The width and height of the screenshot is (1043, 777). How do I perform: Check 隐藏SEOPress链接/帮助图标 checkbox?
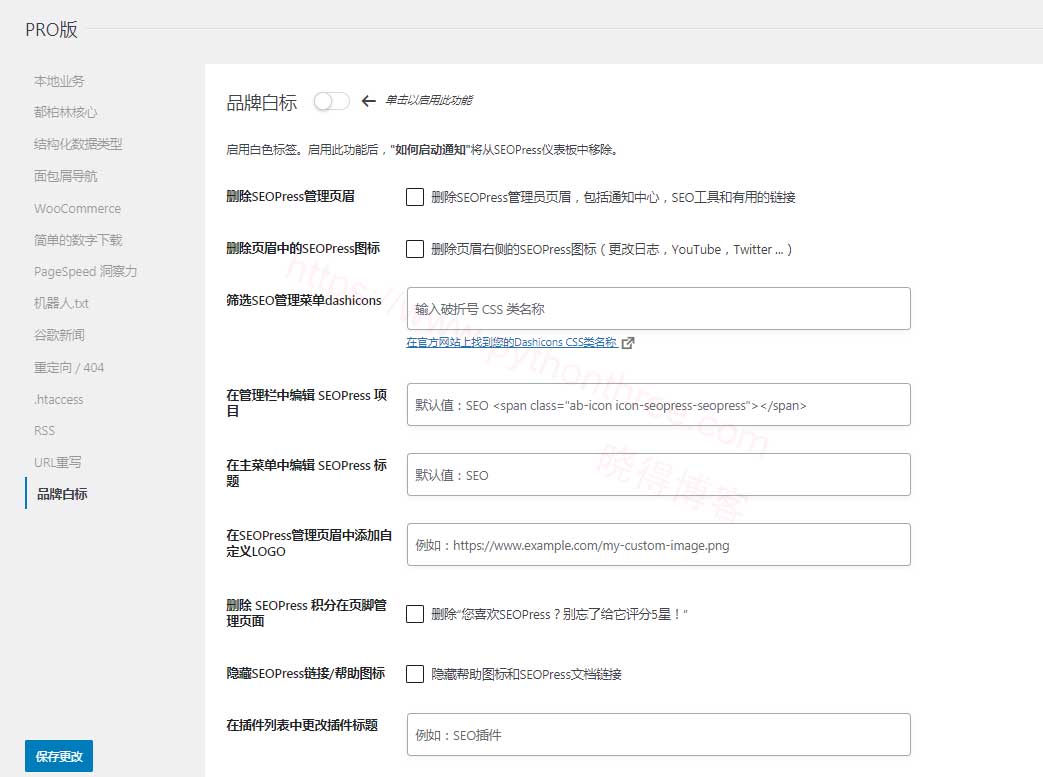coord(415,673)
